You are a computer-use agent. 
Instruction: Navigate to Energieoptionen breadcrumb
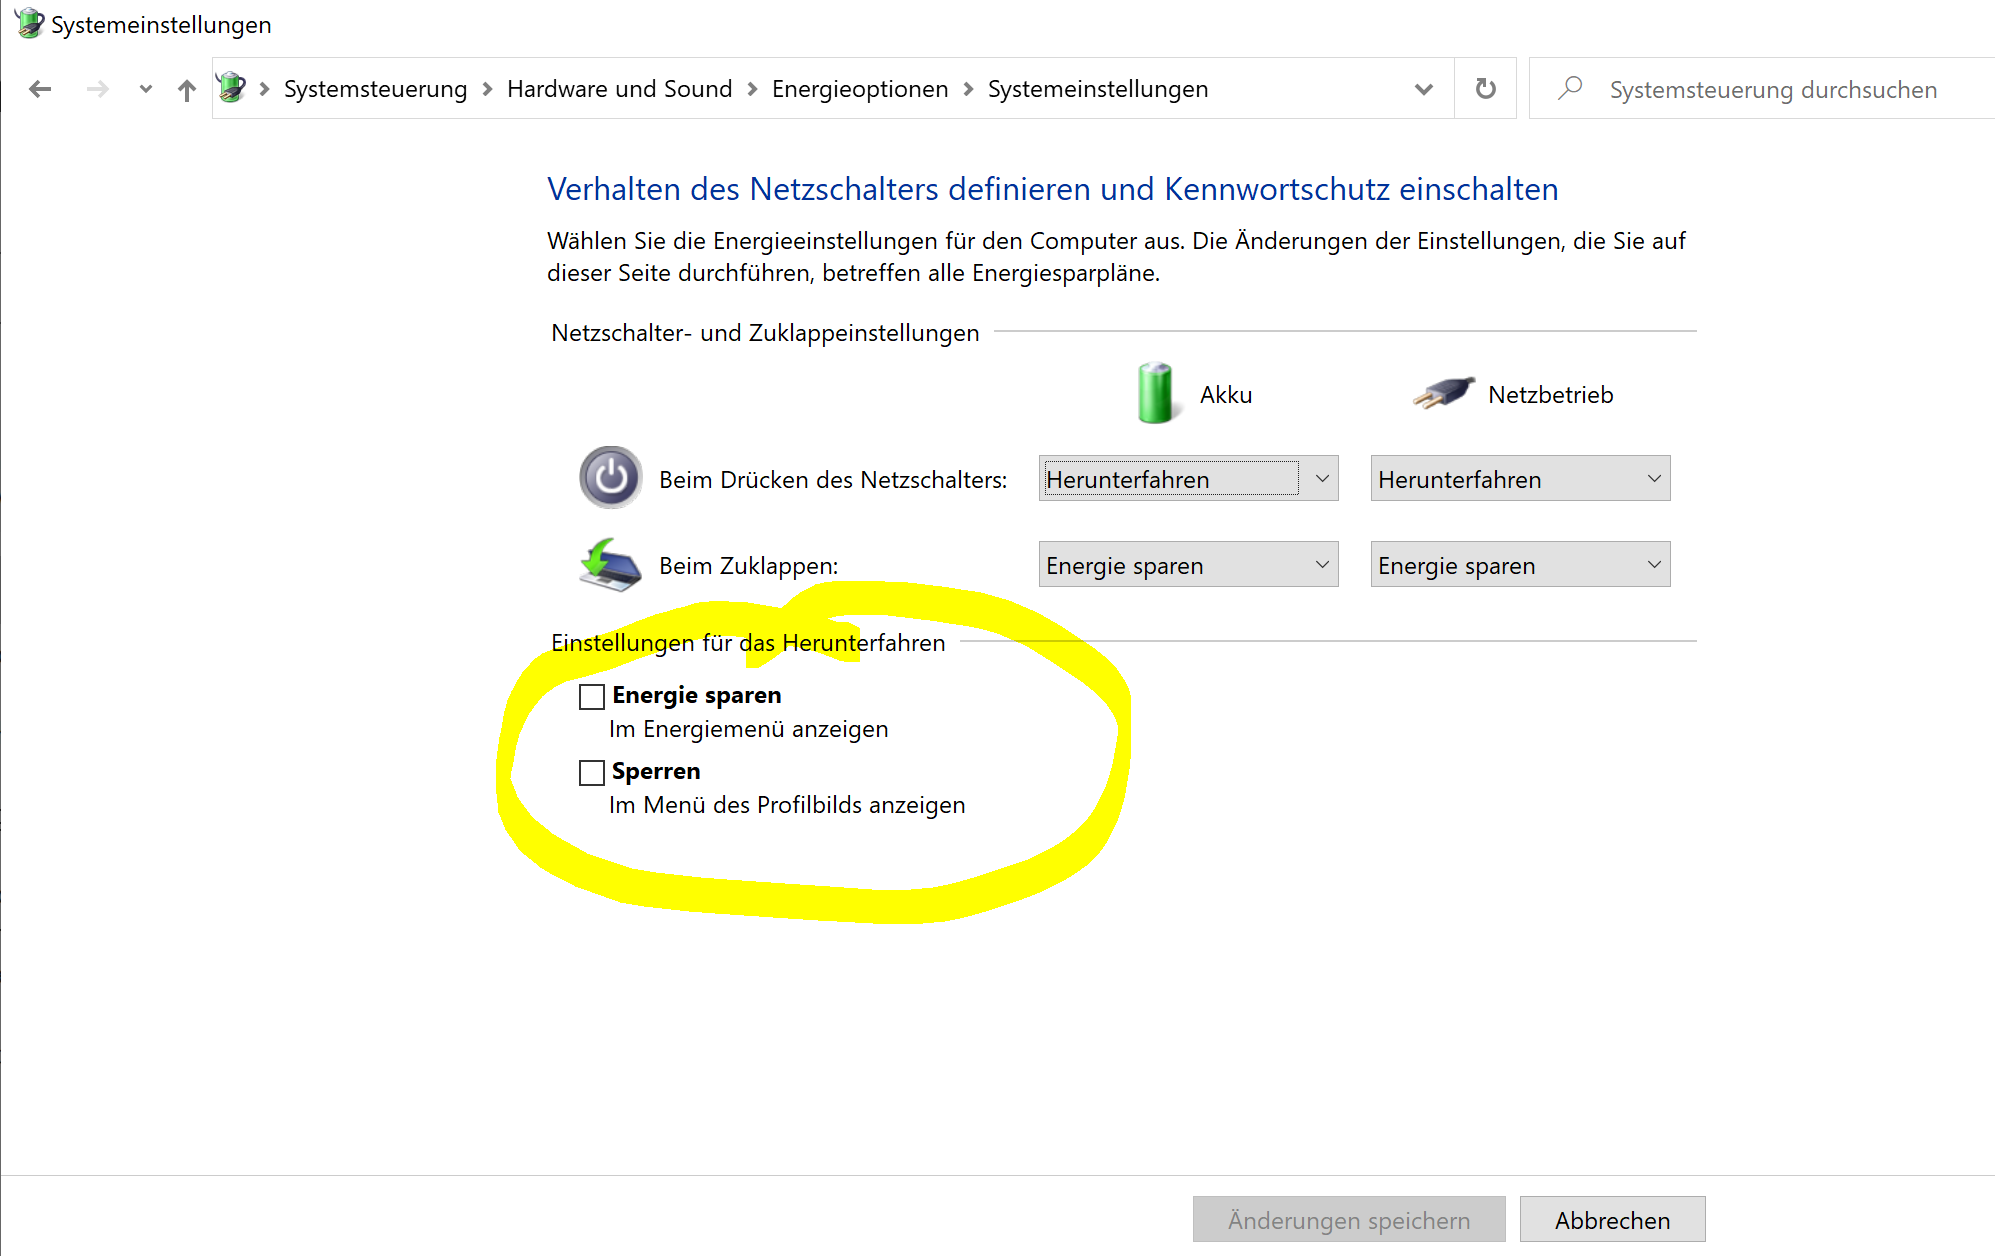860,89
